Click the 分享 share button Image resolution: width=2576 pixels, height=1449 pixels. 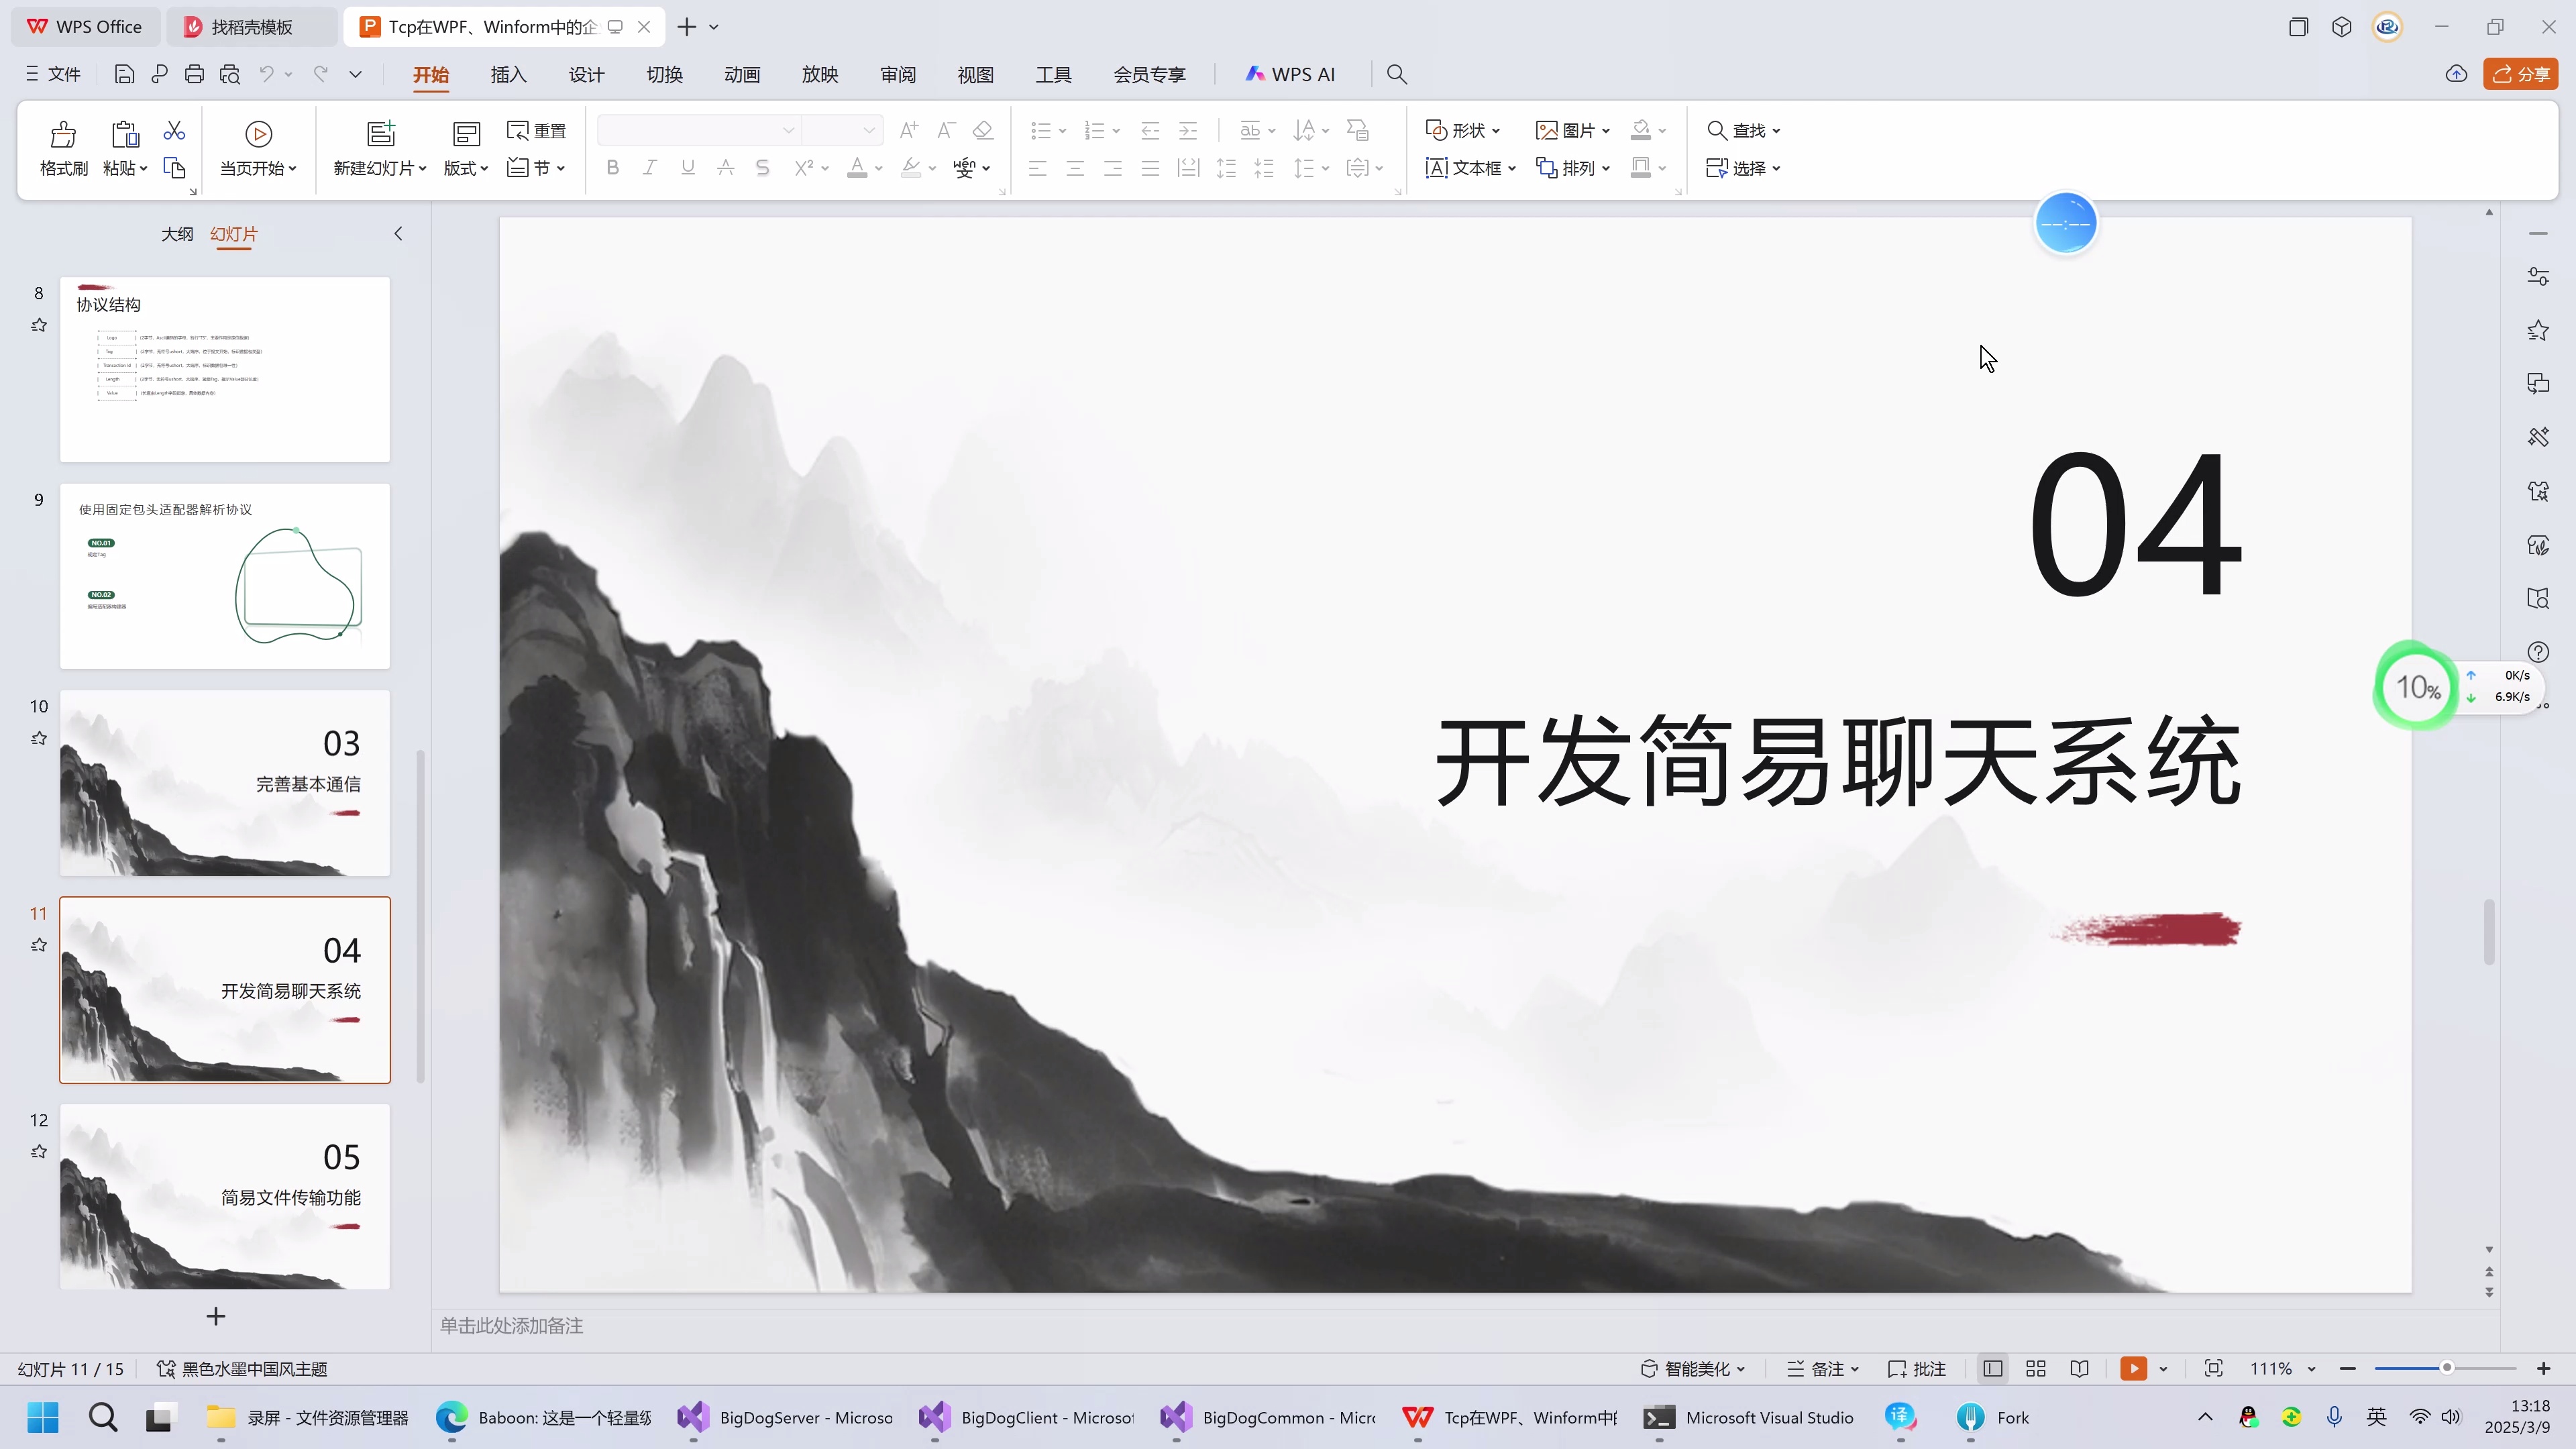(x=2521, y=73)
